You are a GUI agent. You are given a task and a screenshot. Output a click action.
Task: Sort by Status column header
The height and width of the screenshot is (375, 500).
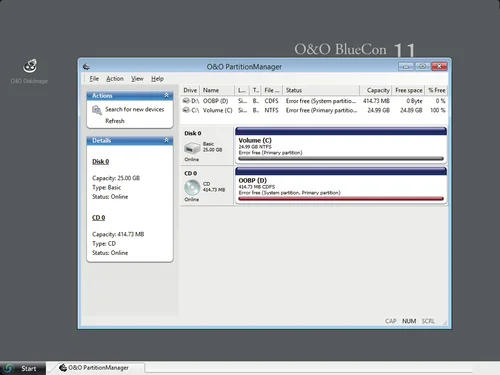click(x=321, y=90)
